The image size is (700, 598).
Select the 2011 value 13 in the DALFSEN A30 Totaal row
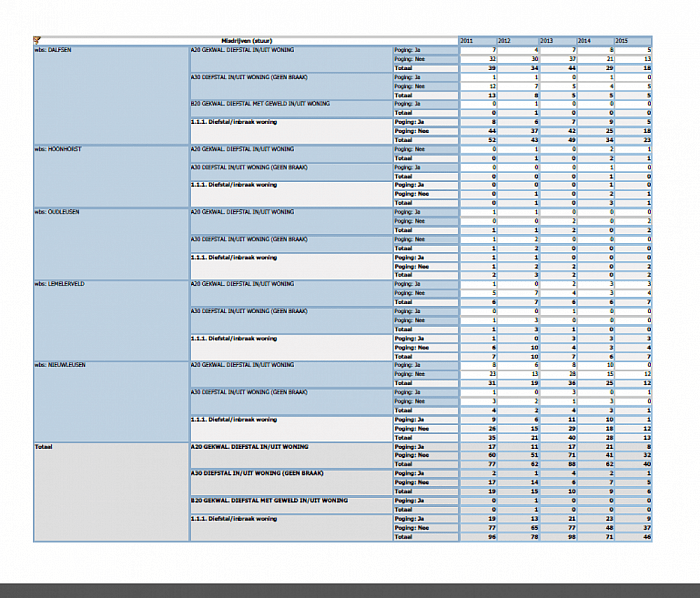(492, 96)
